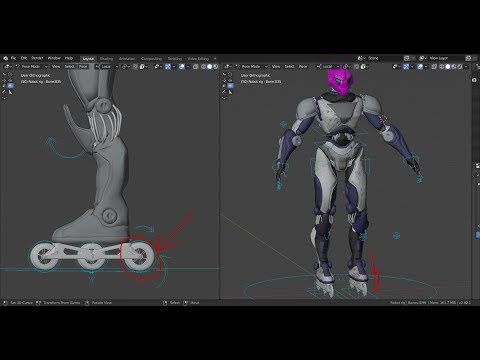480x360 pixels.
Task: Click 'User Orthographic' label in right viewport
Action: (x=255, y=75)
